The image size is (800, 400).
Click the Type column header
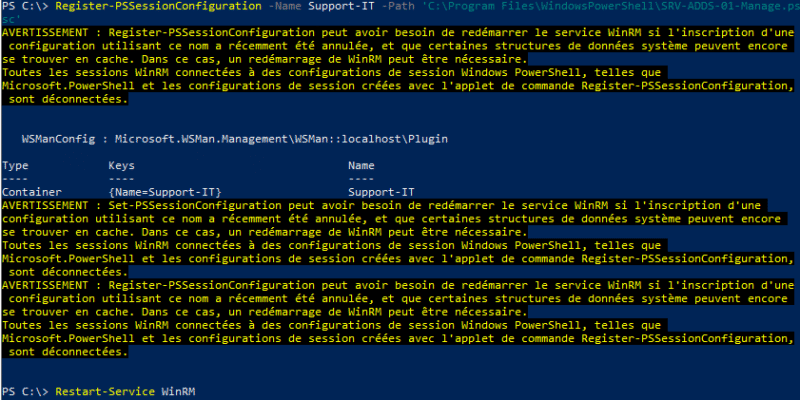(16, 164)
